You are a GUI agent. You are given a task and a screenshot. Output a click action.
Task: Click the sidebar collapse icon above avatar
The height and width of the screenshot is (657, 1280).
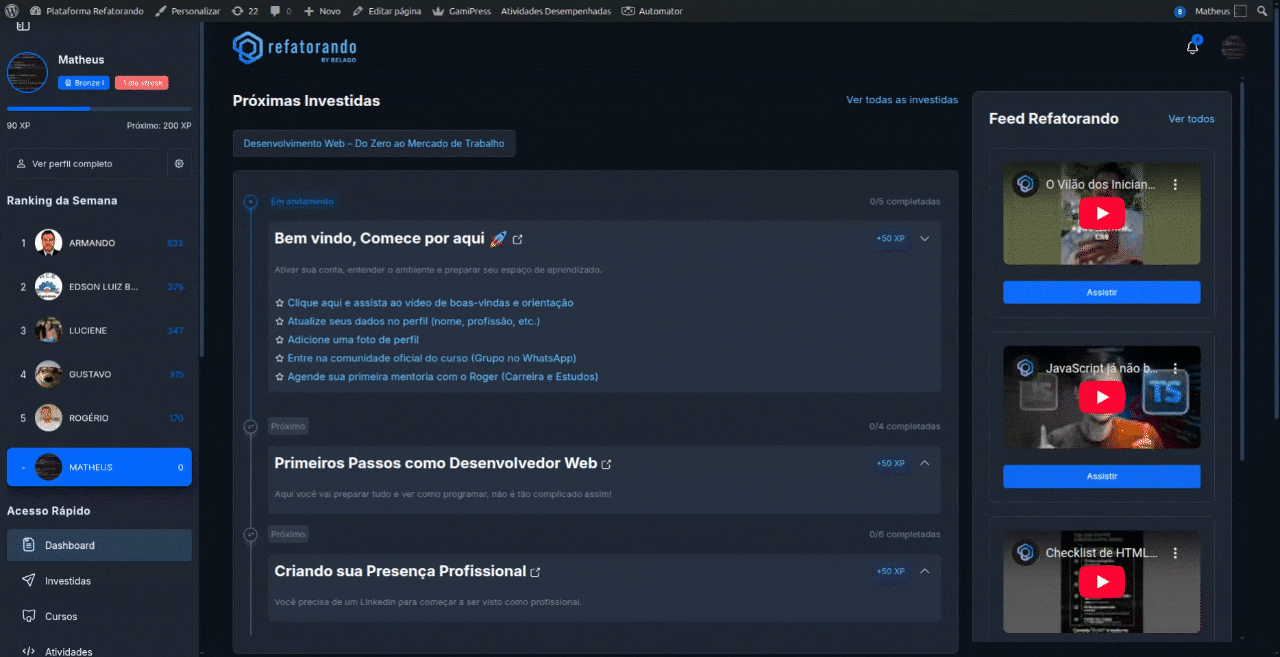[23, 25]
